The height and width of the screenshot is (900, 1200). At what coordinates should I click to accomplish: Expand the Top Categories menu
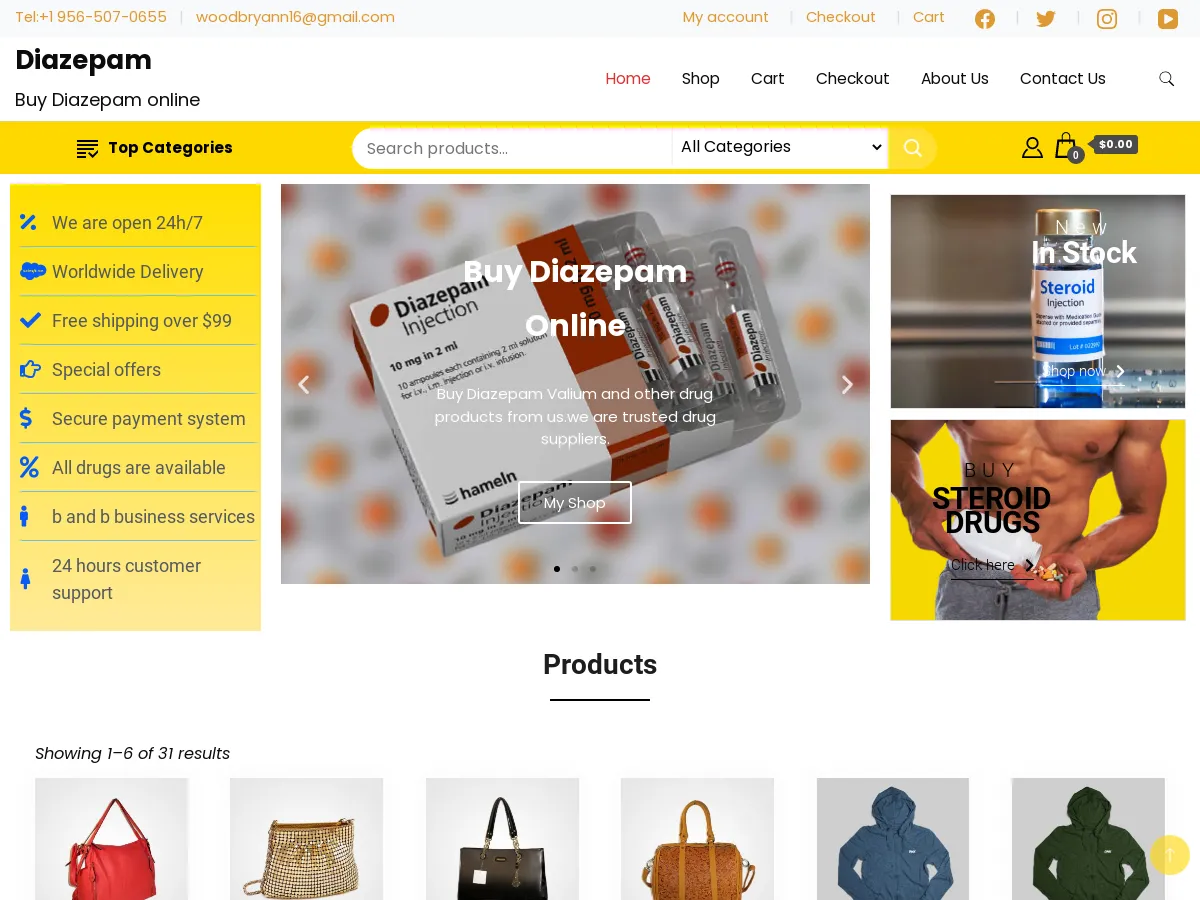(154, 148)
